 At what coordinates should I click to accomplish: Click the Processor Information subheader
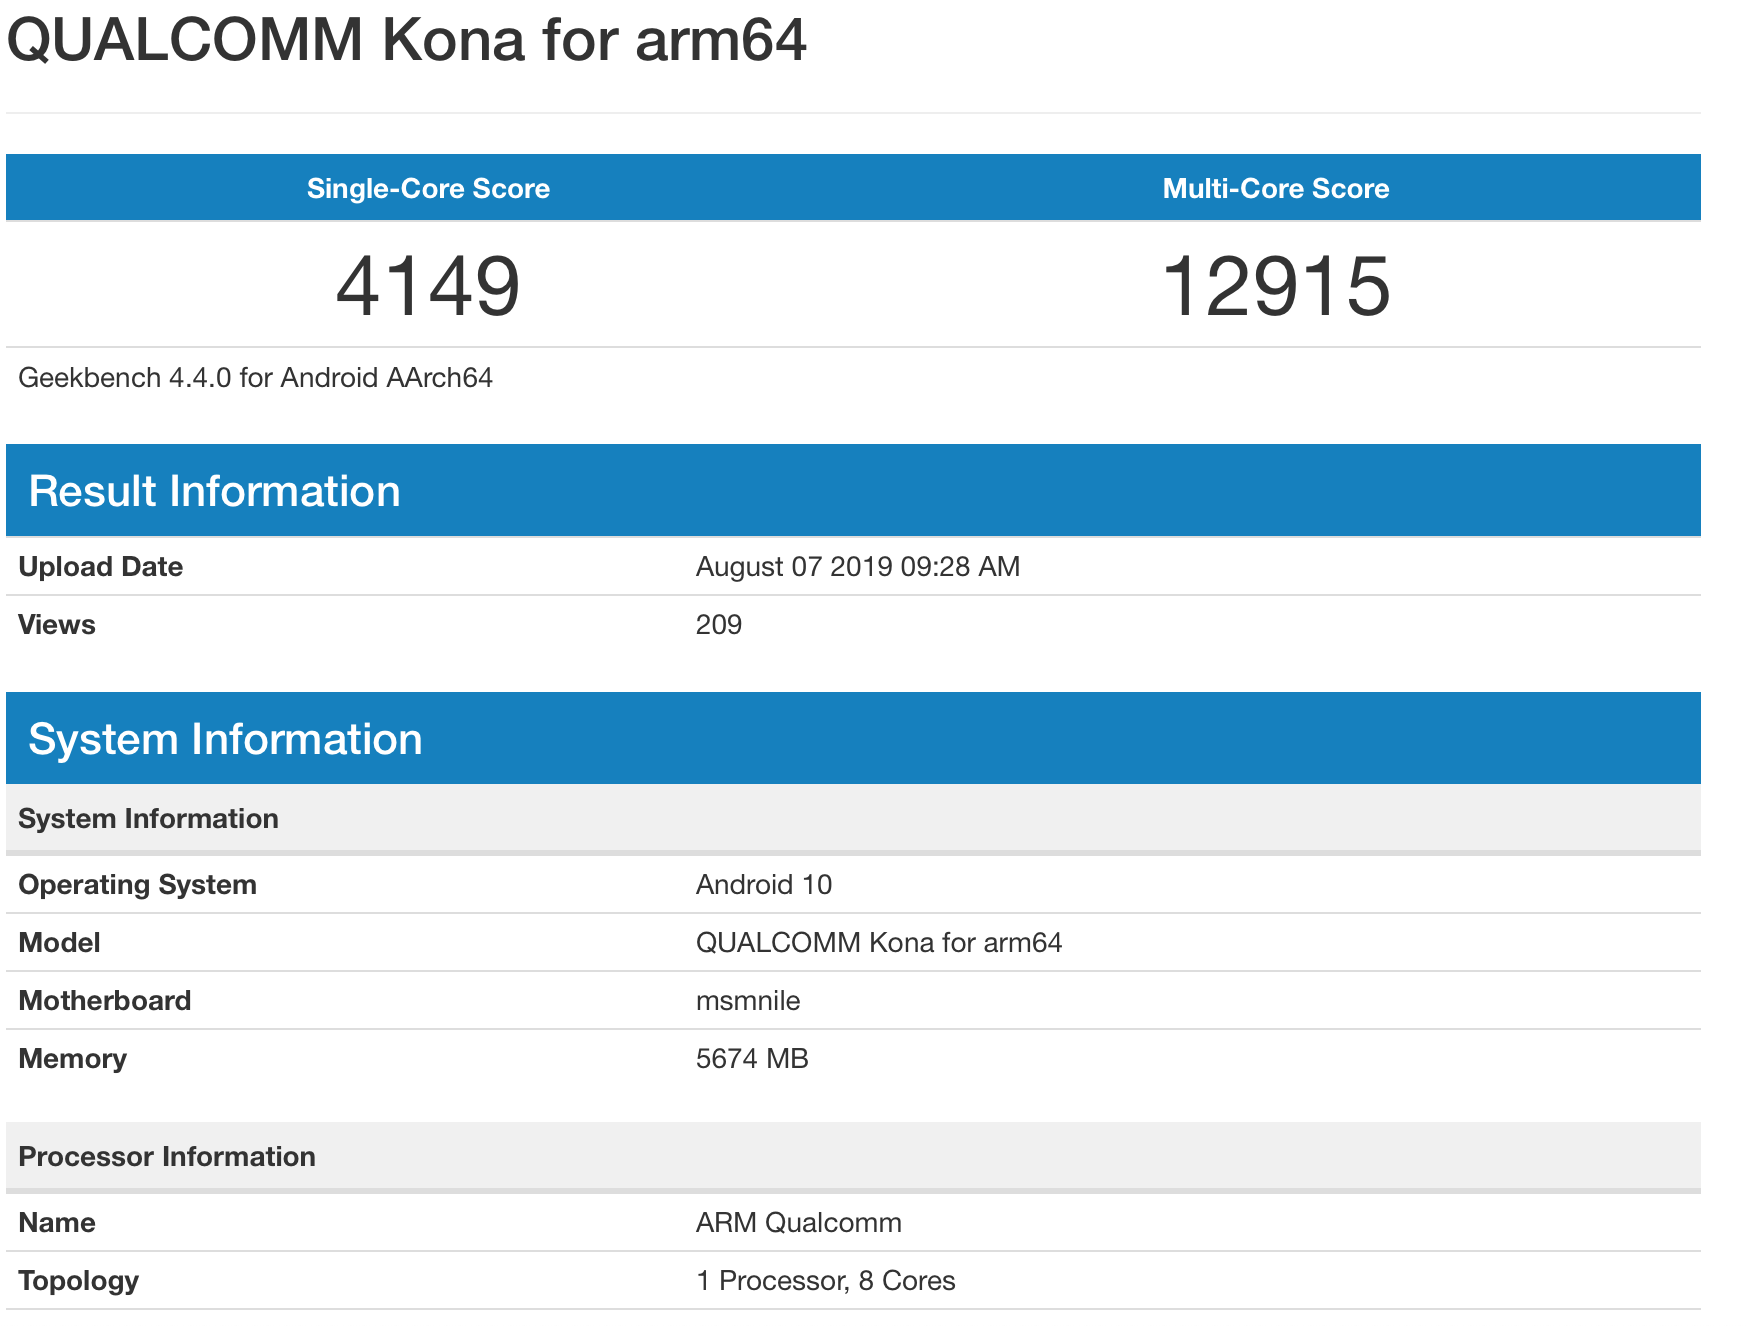coord(853,1157)
